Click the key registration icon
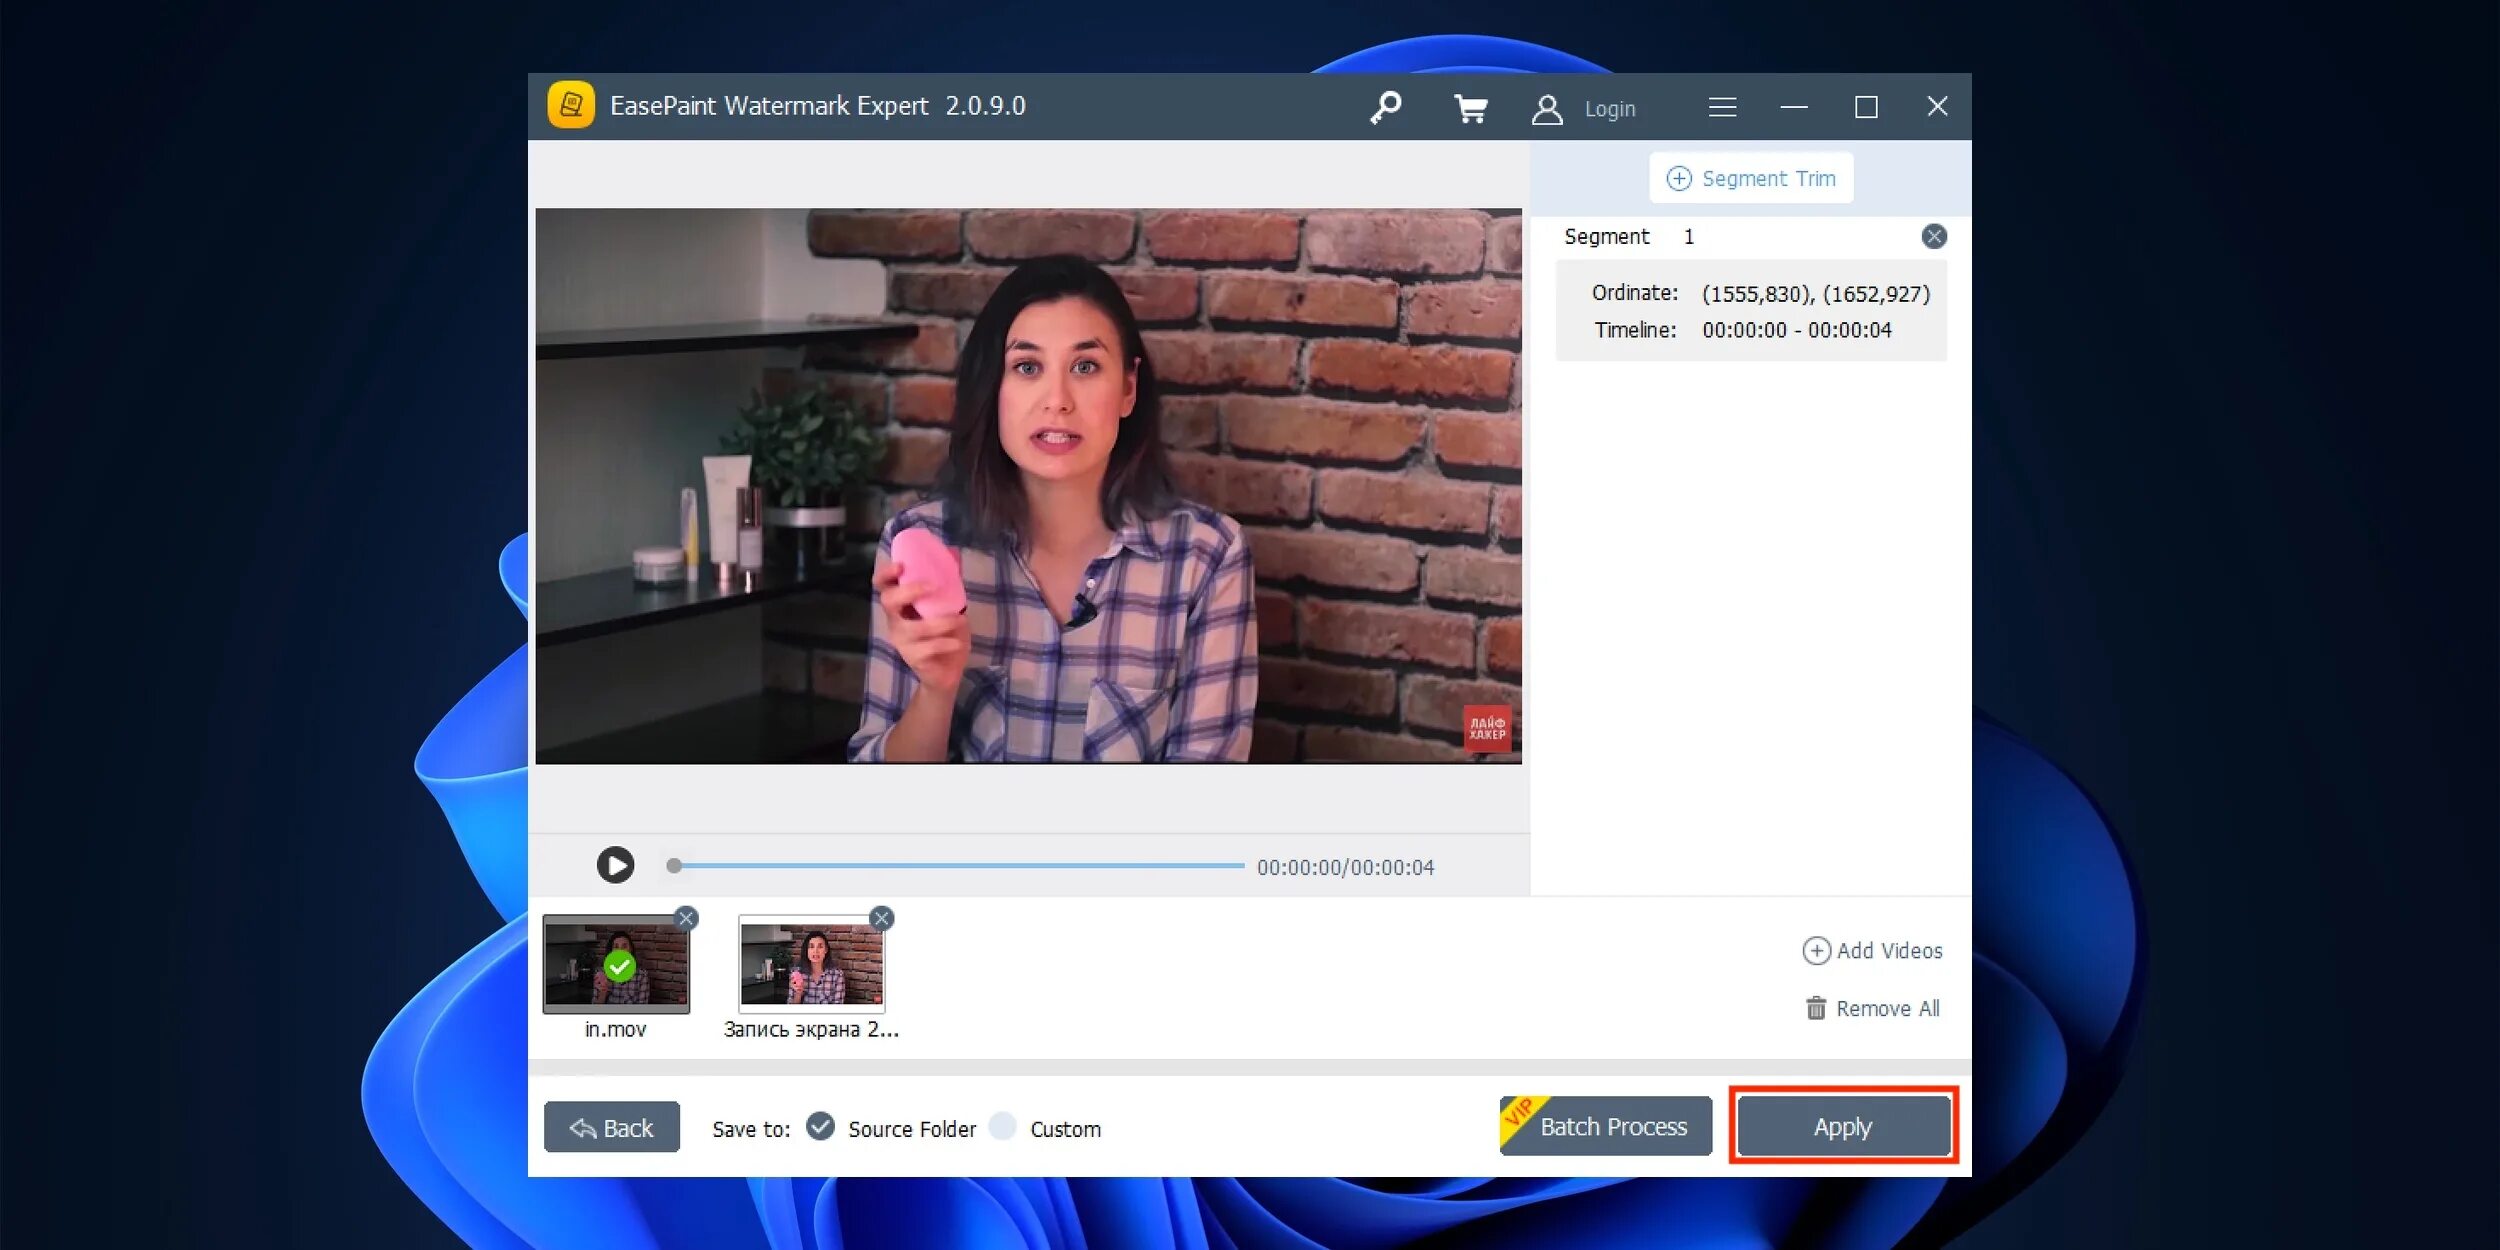This screenshot has height=1250, width=2500. 1385,107
